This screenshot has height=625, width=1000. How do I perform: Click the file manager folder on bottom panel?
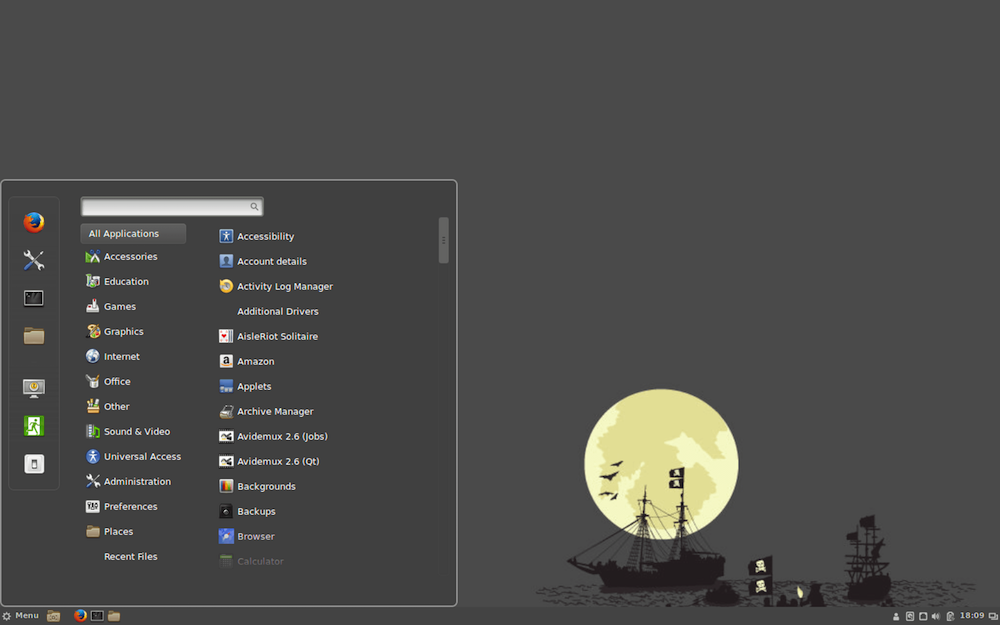click(x=114, y=615)
